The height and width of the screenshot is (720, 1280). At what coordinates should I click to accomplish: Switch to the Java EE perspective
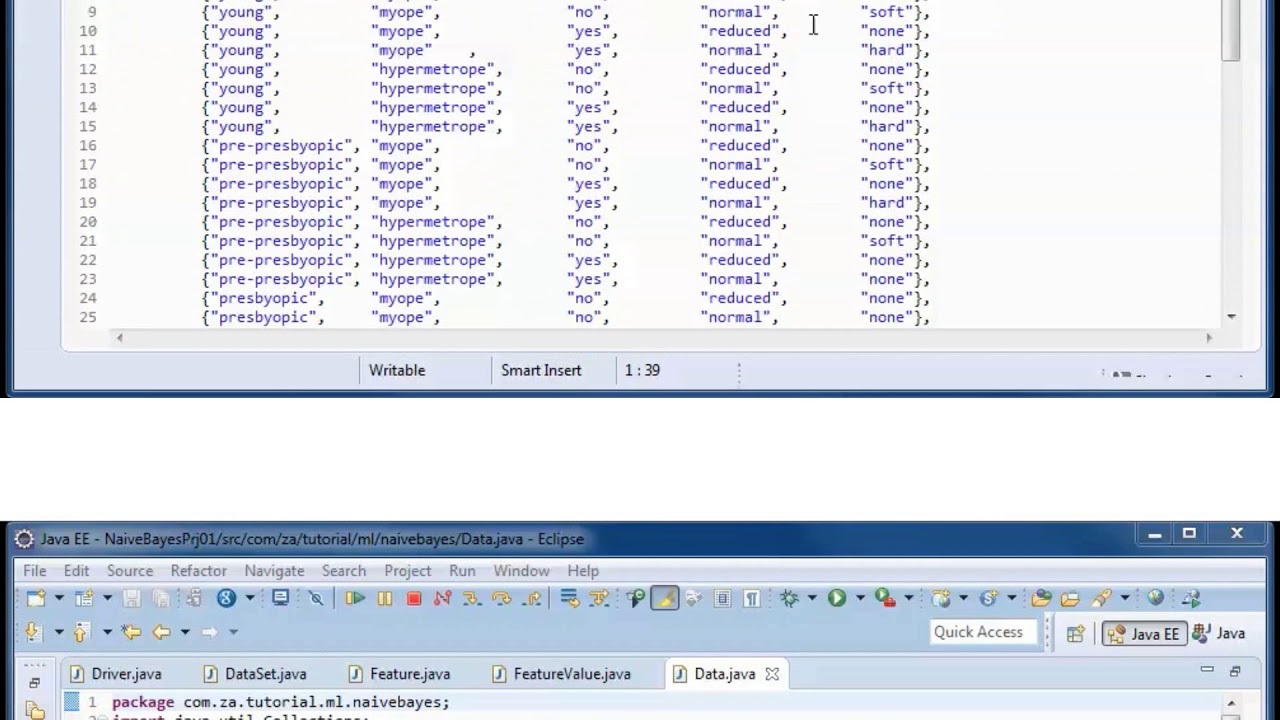tap(1144, 633)
